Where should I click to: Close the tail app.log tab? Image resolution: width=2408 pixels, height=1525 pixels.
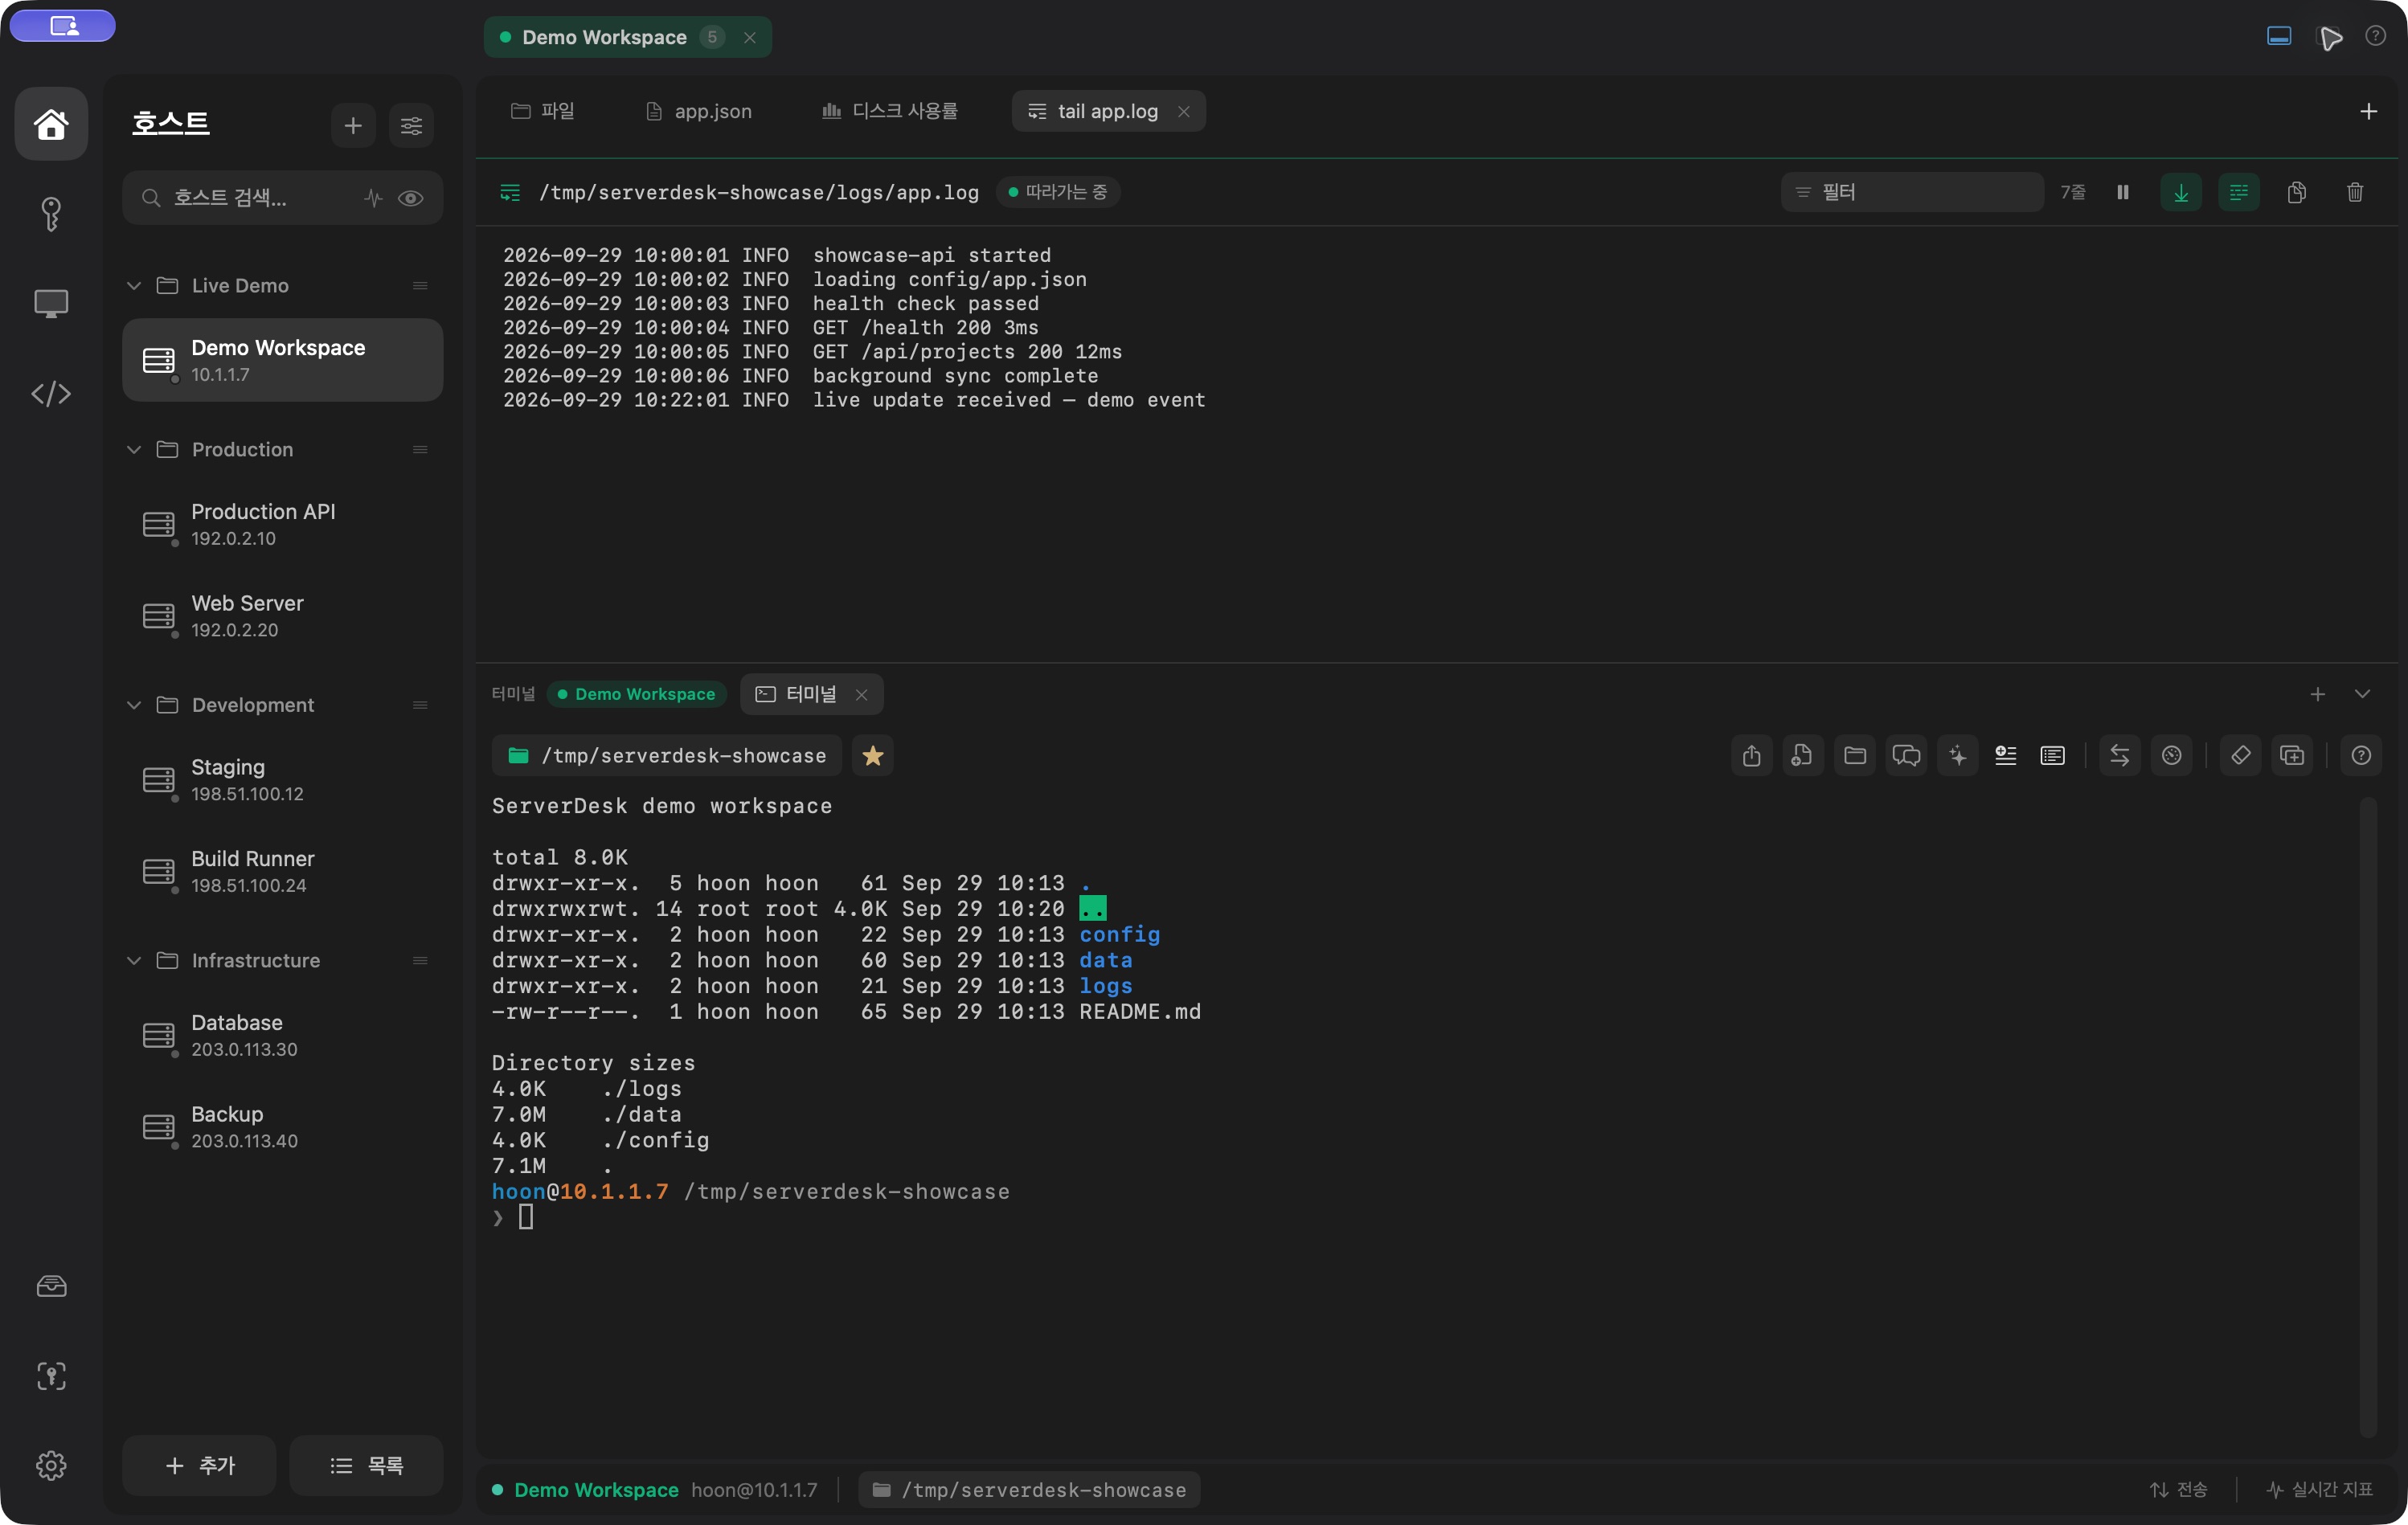1184,111
